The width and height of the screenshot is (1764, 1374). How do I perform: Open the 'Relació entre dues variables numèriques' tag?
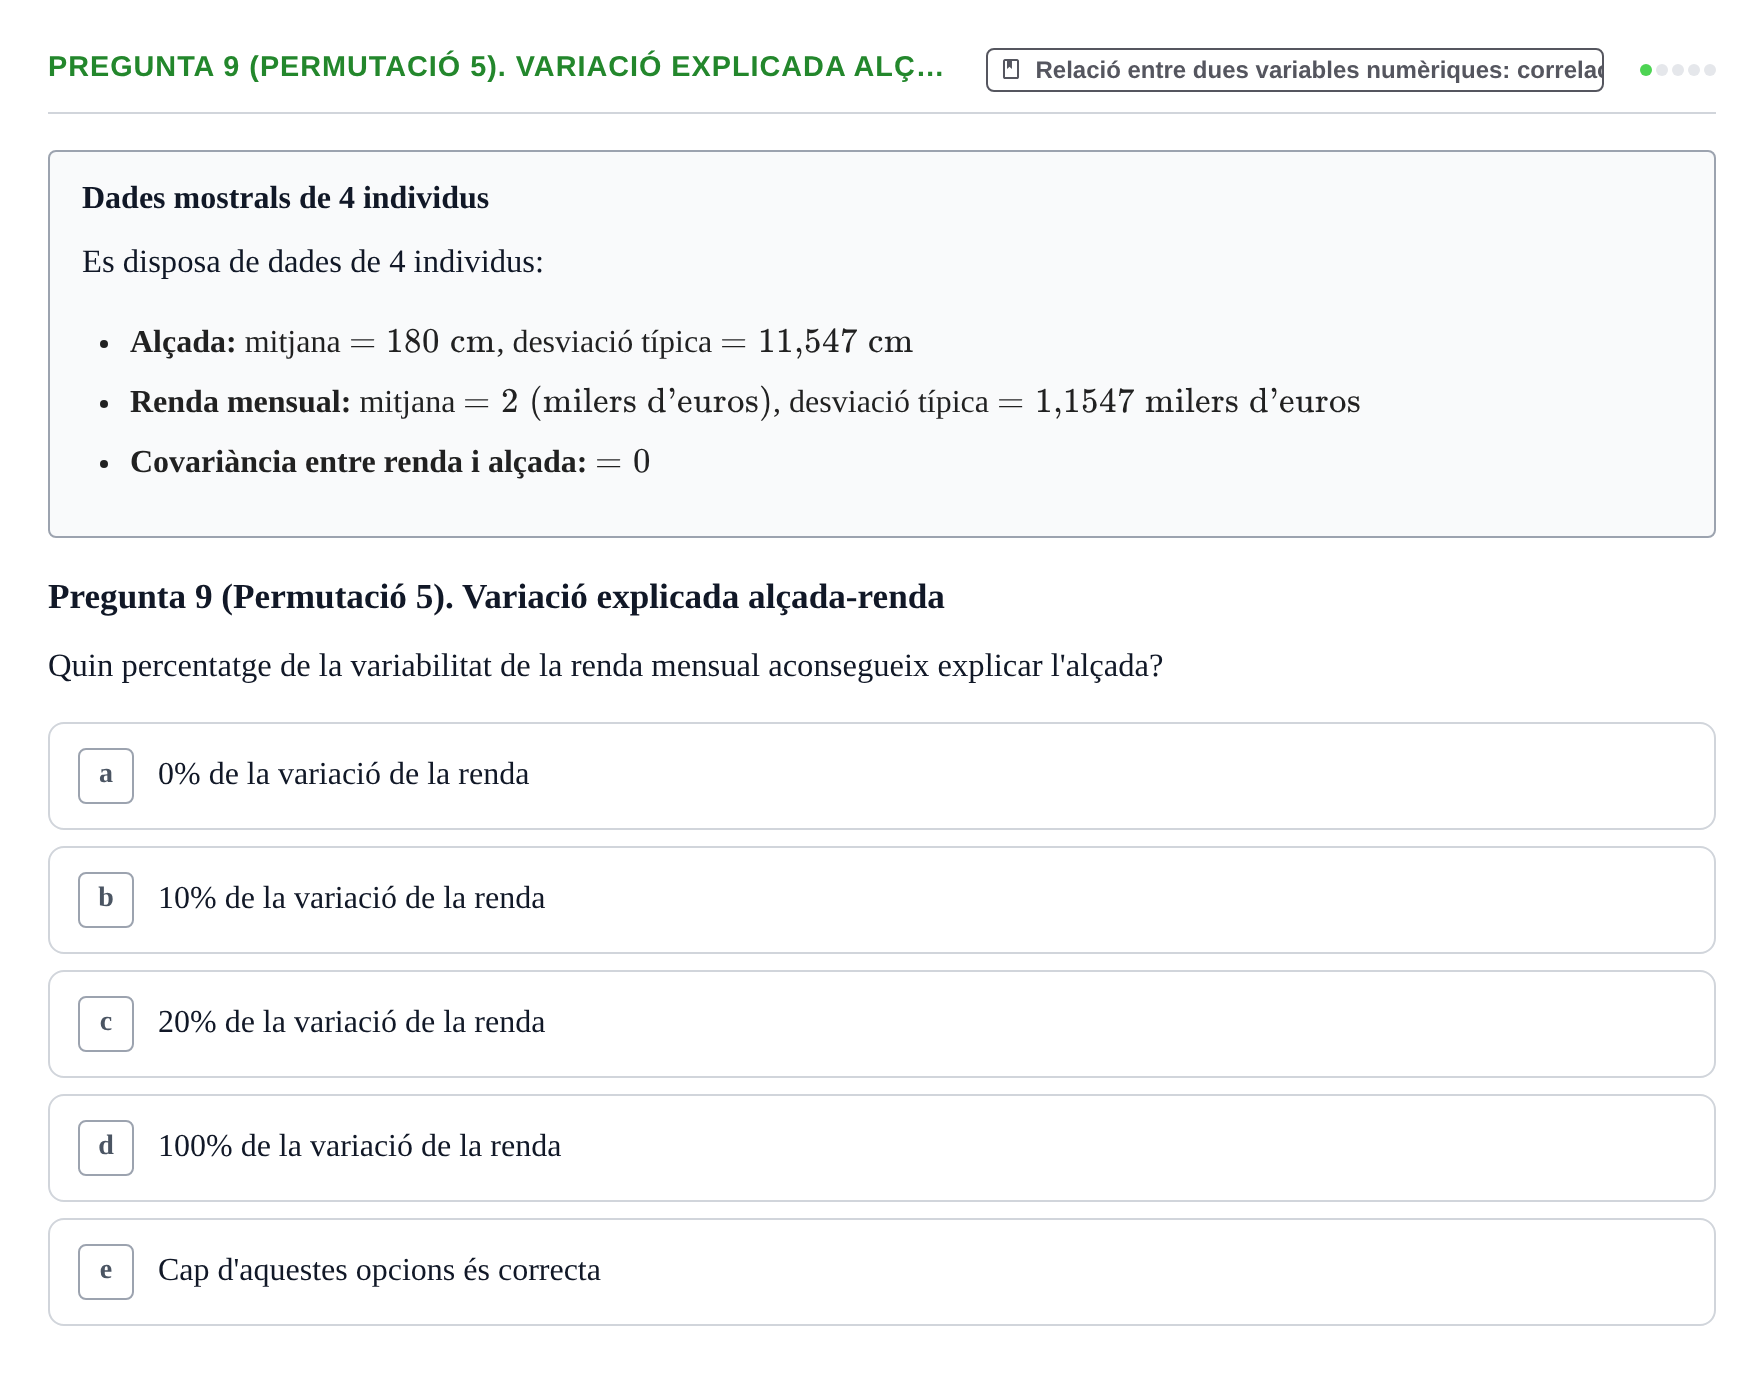(x=1294, y=70)
